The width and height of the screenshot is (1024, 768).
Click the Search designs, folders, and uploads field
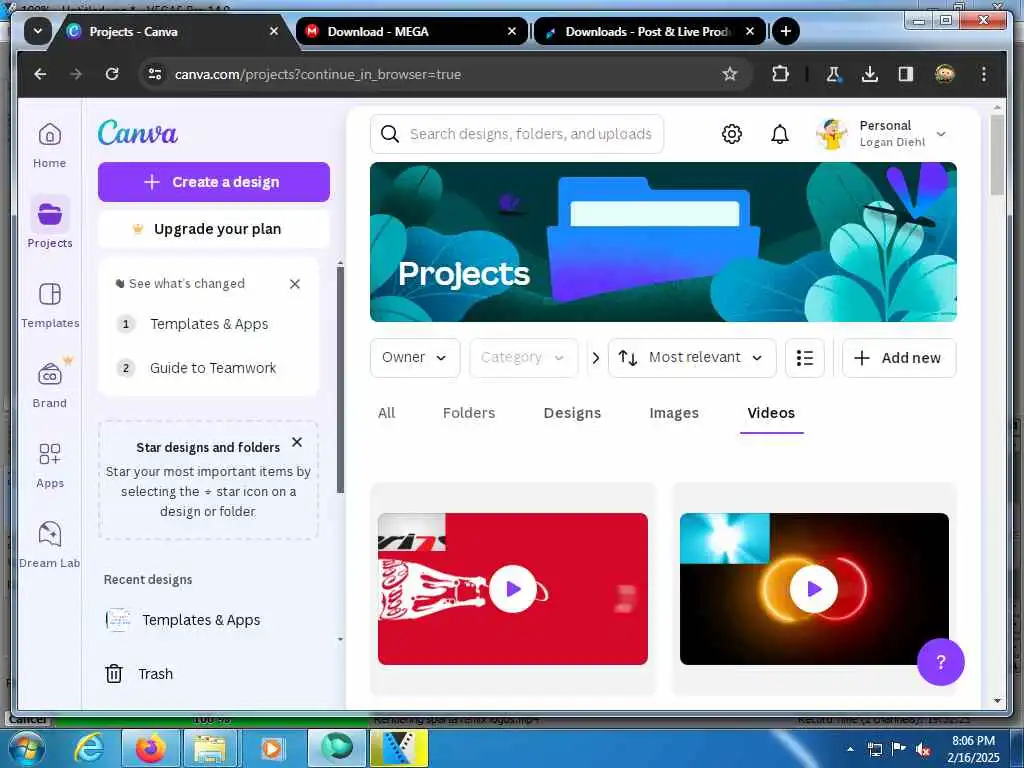tap(517, 134)
